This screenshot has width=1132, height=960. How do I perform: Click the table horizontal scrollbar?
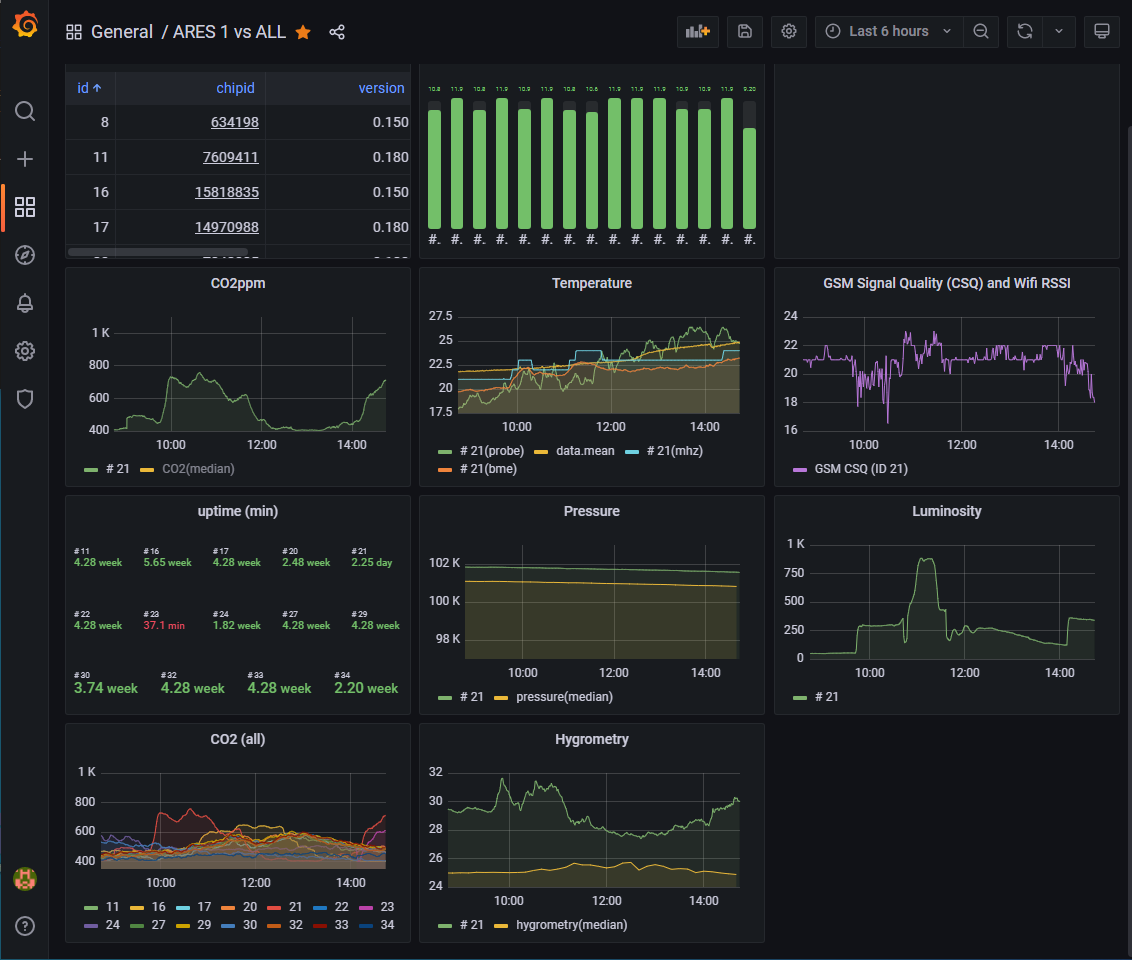[x=157, y=252]
